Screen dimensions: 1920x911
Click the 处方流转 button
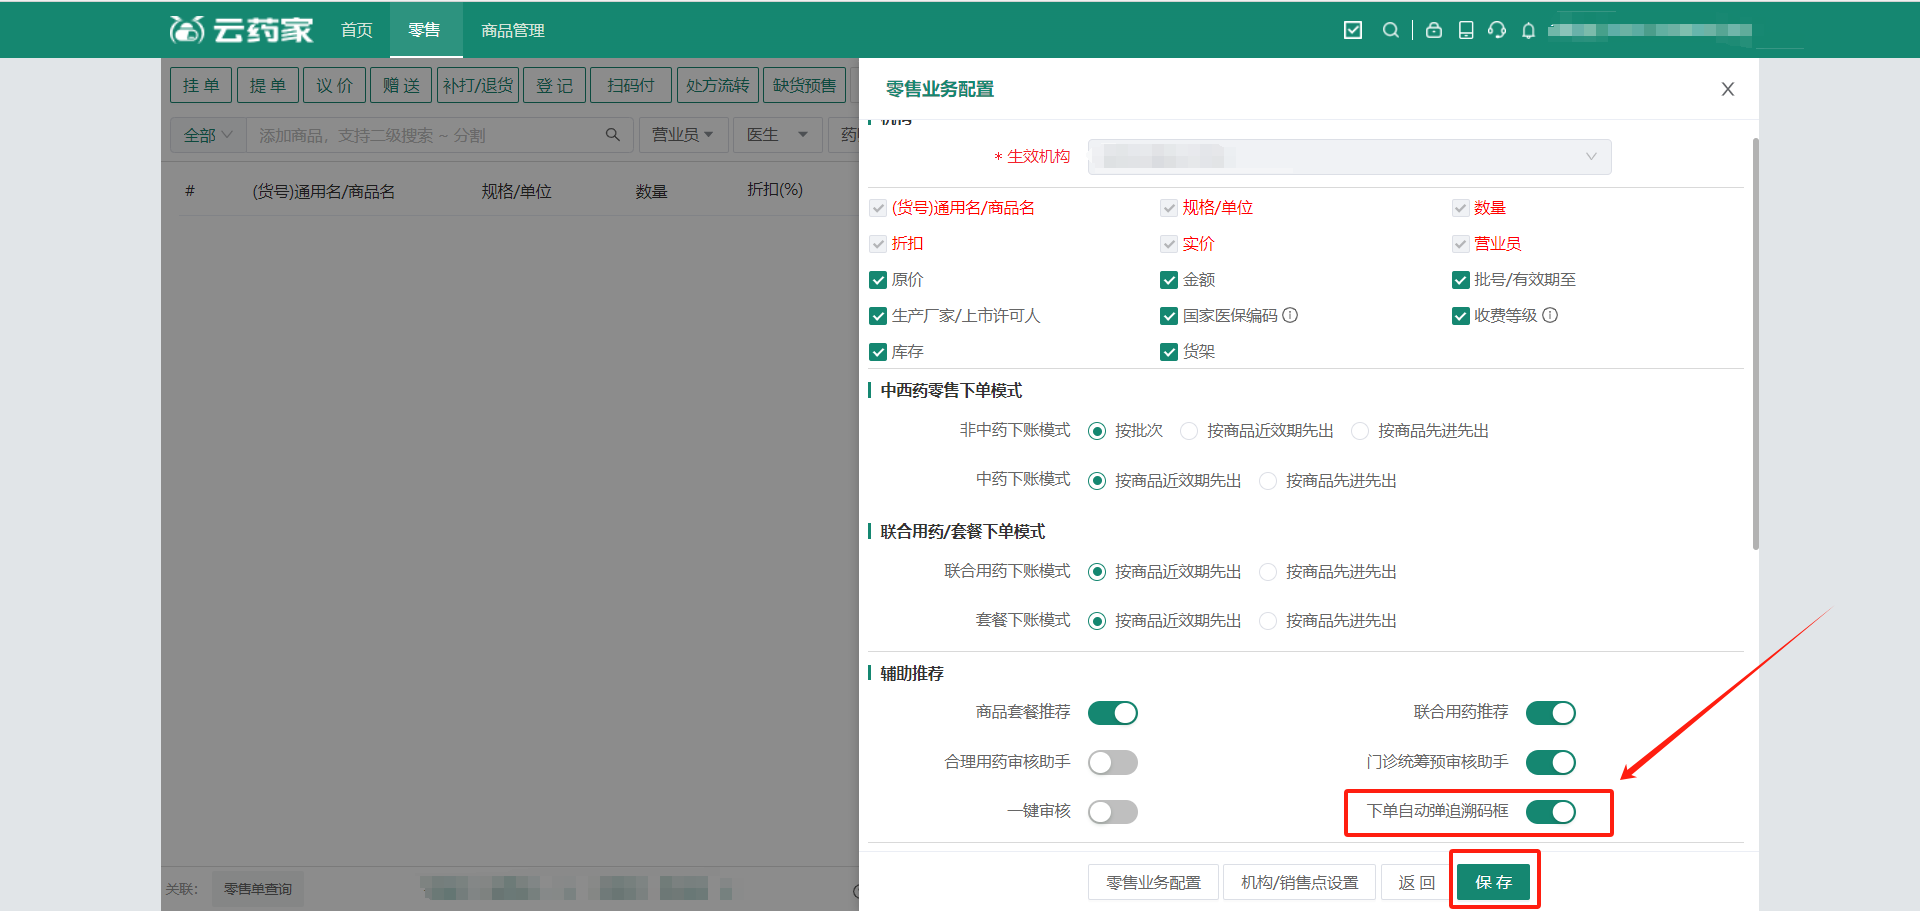coord(718,85)
